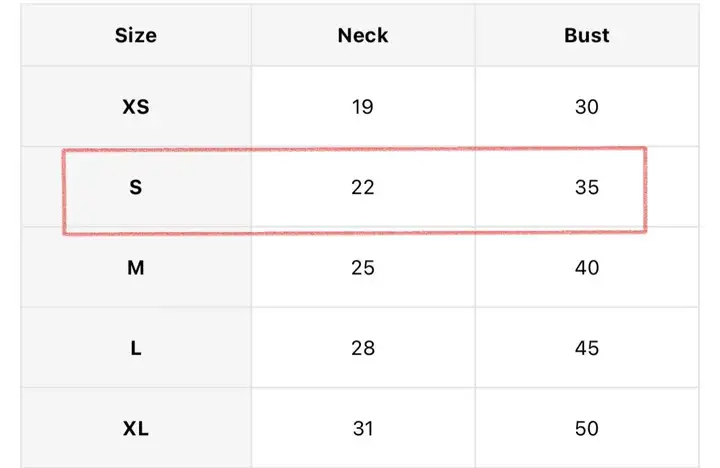The image size is (720, 468).
Task: Select the XS size row label
Action: click(135, 107)
